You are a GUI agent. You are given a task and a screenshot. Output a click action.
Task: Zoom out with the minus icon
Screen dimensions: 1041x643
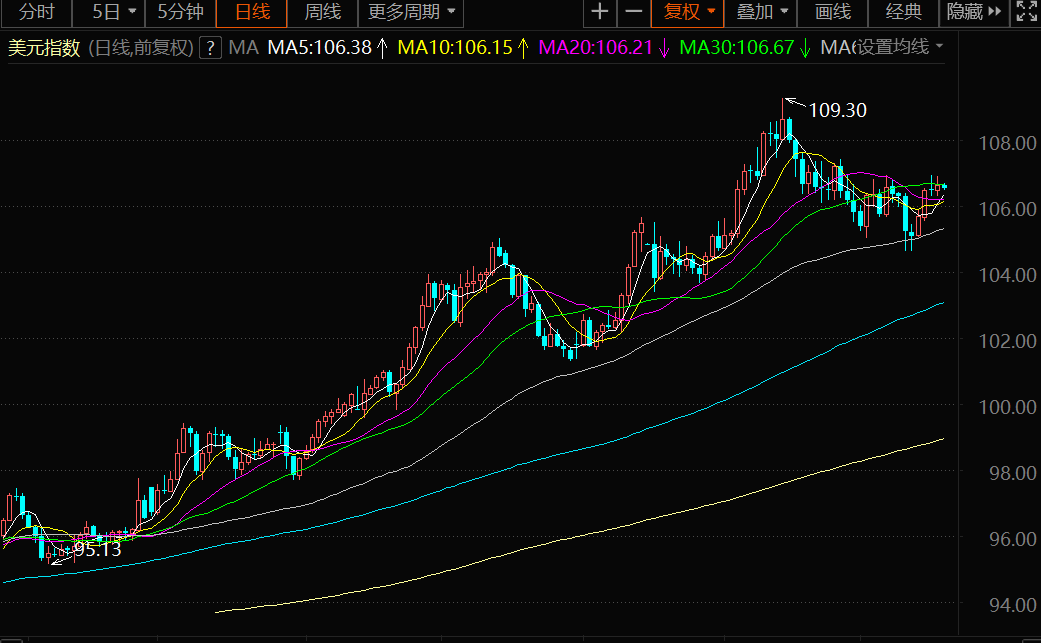(x=634, y=13)
